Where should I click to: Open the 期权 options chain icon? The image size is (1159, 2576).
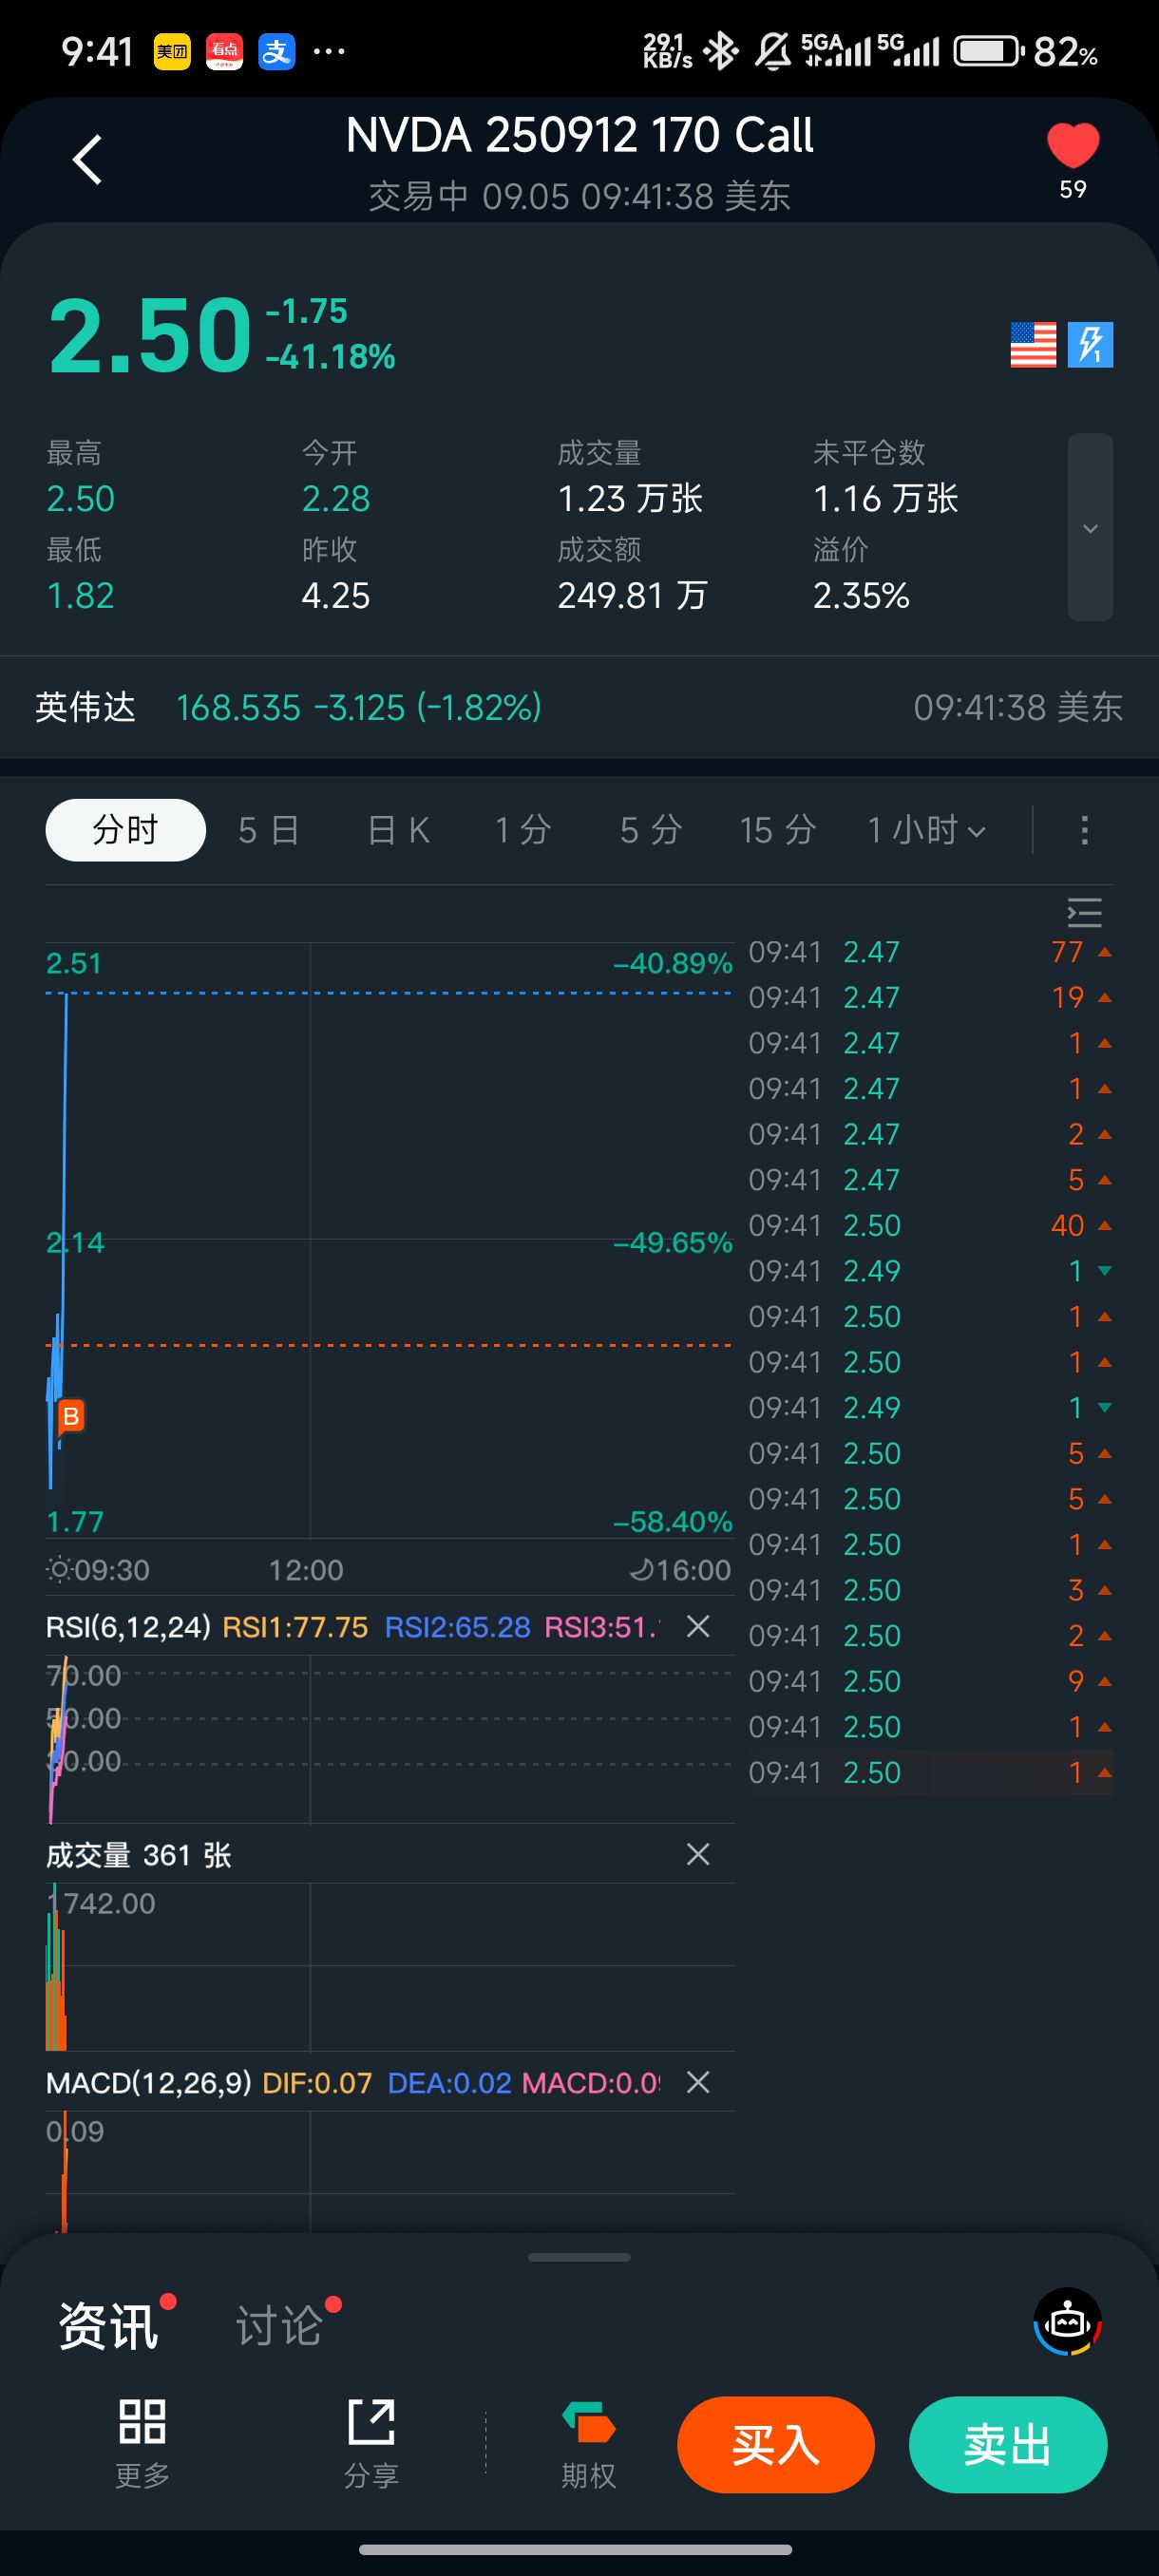coord(588,2443)
